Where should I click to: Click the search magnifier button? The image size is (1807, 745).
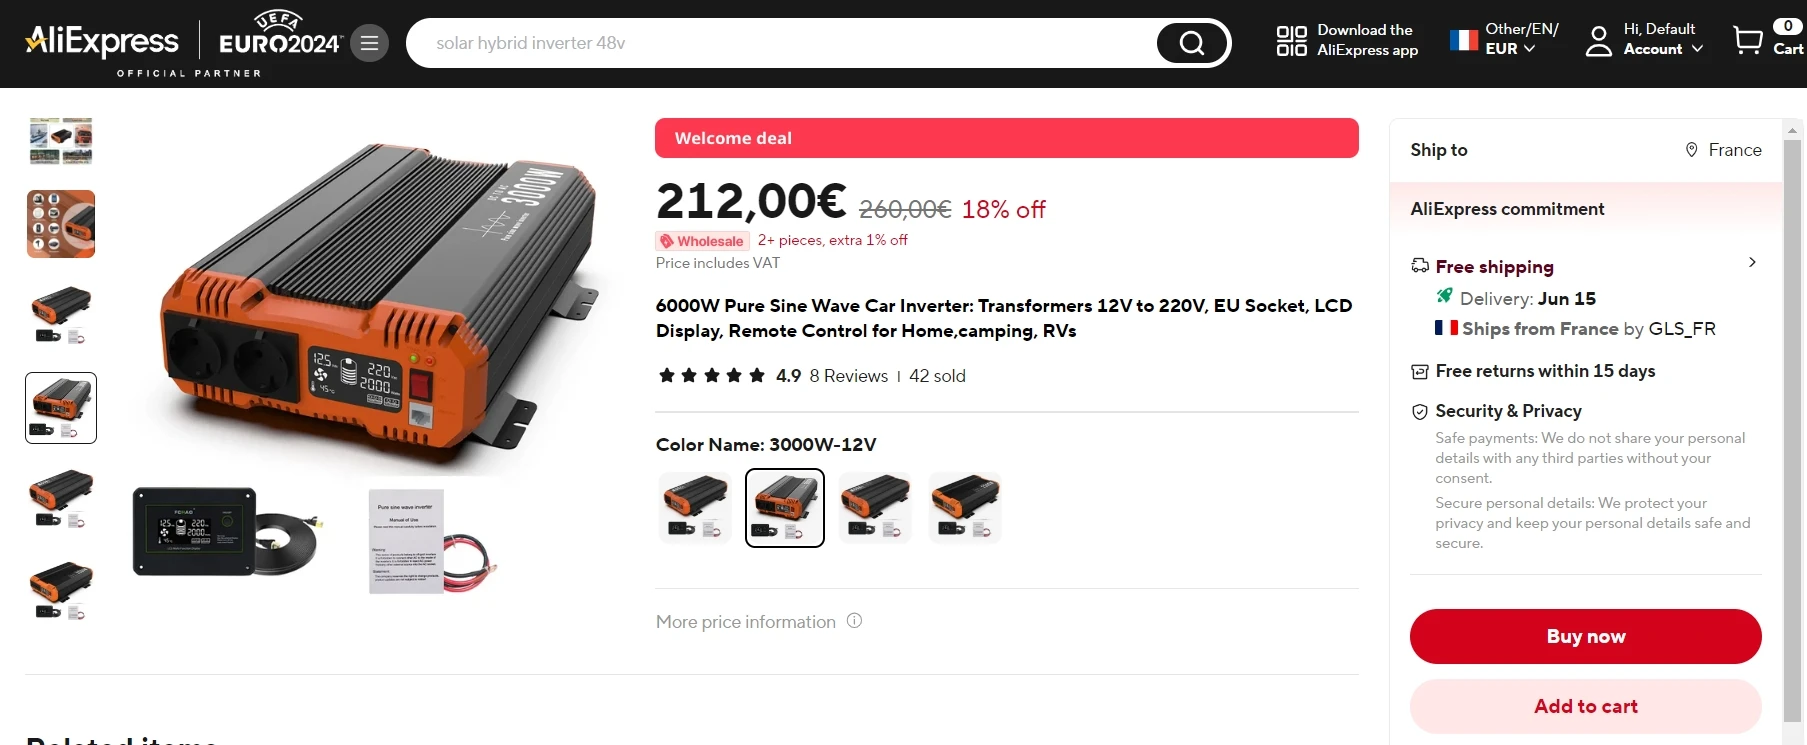coord(1191,43)
